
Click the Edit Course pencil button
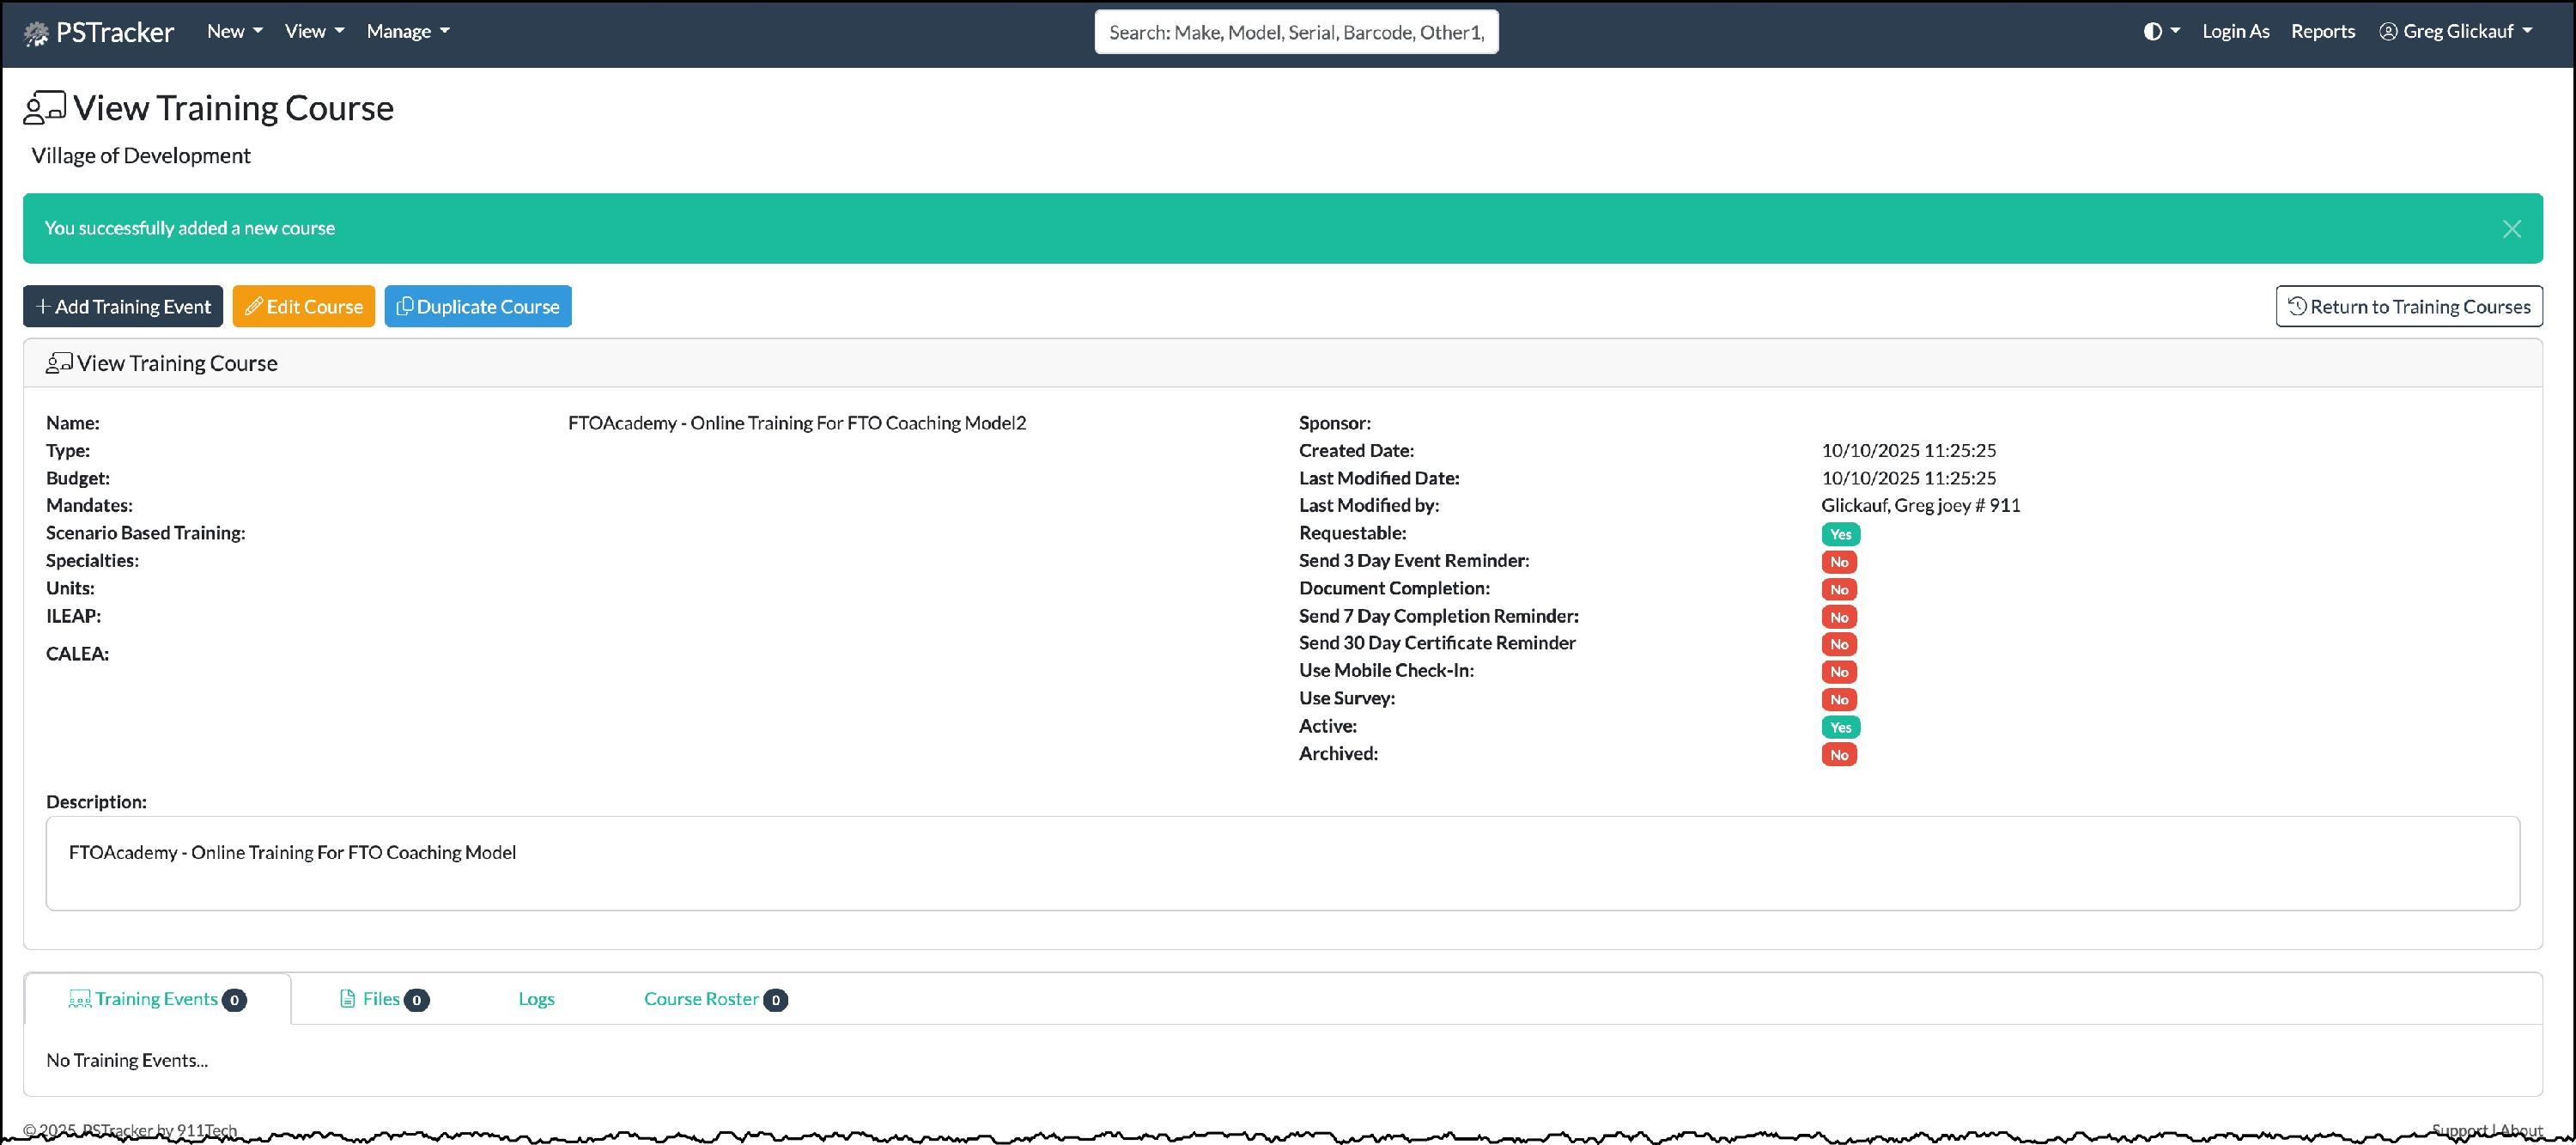[304, 306]
